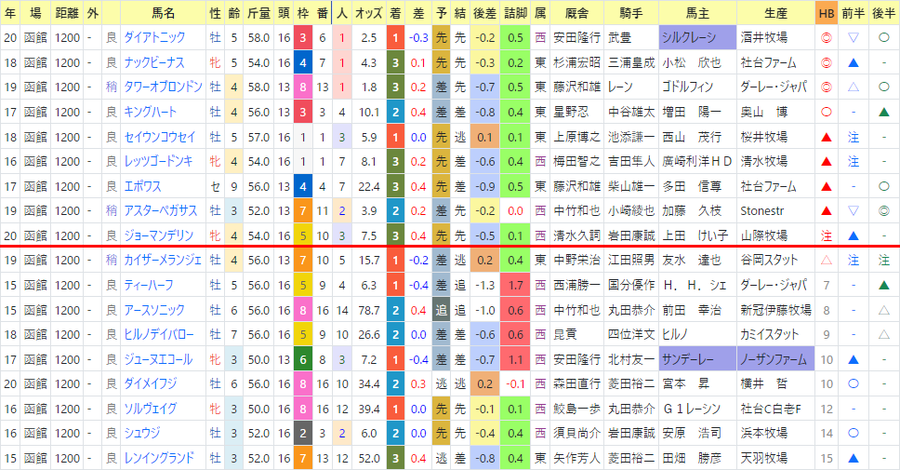
Task: Click the green ◎ 後半 mark for アスターペガサス
Action: click(884, 211)
